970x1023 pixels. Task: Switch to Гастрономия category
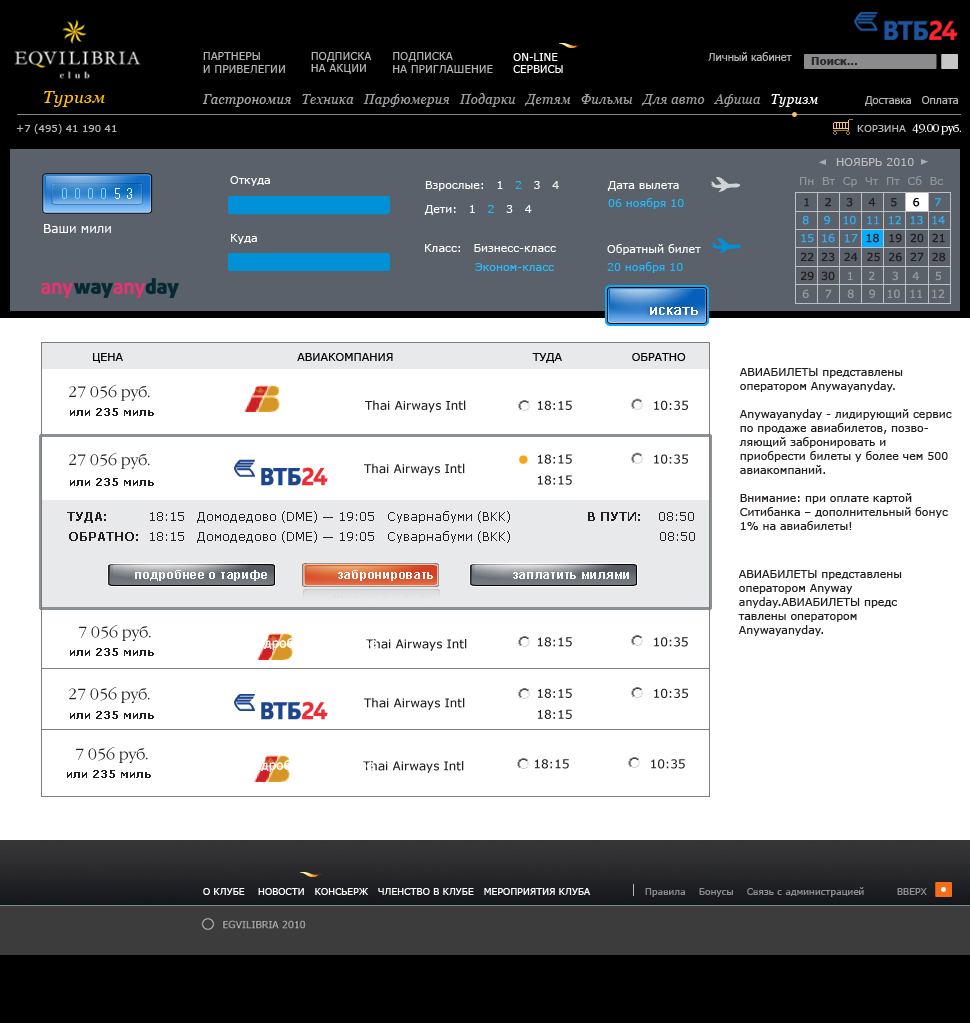click(x=247, y=99)
